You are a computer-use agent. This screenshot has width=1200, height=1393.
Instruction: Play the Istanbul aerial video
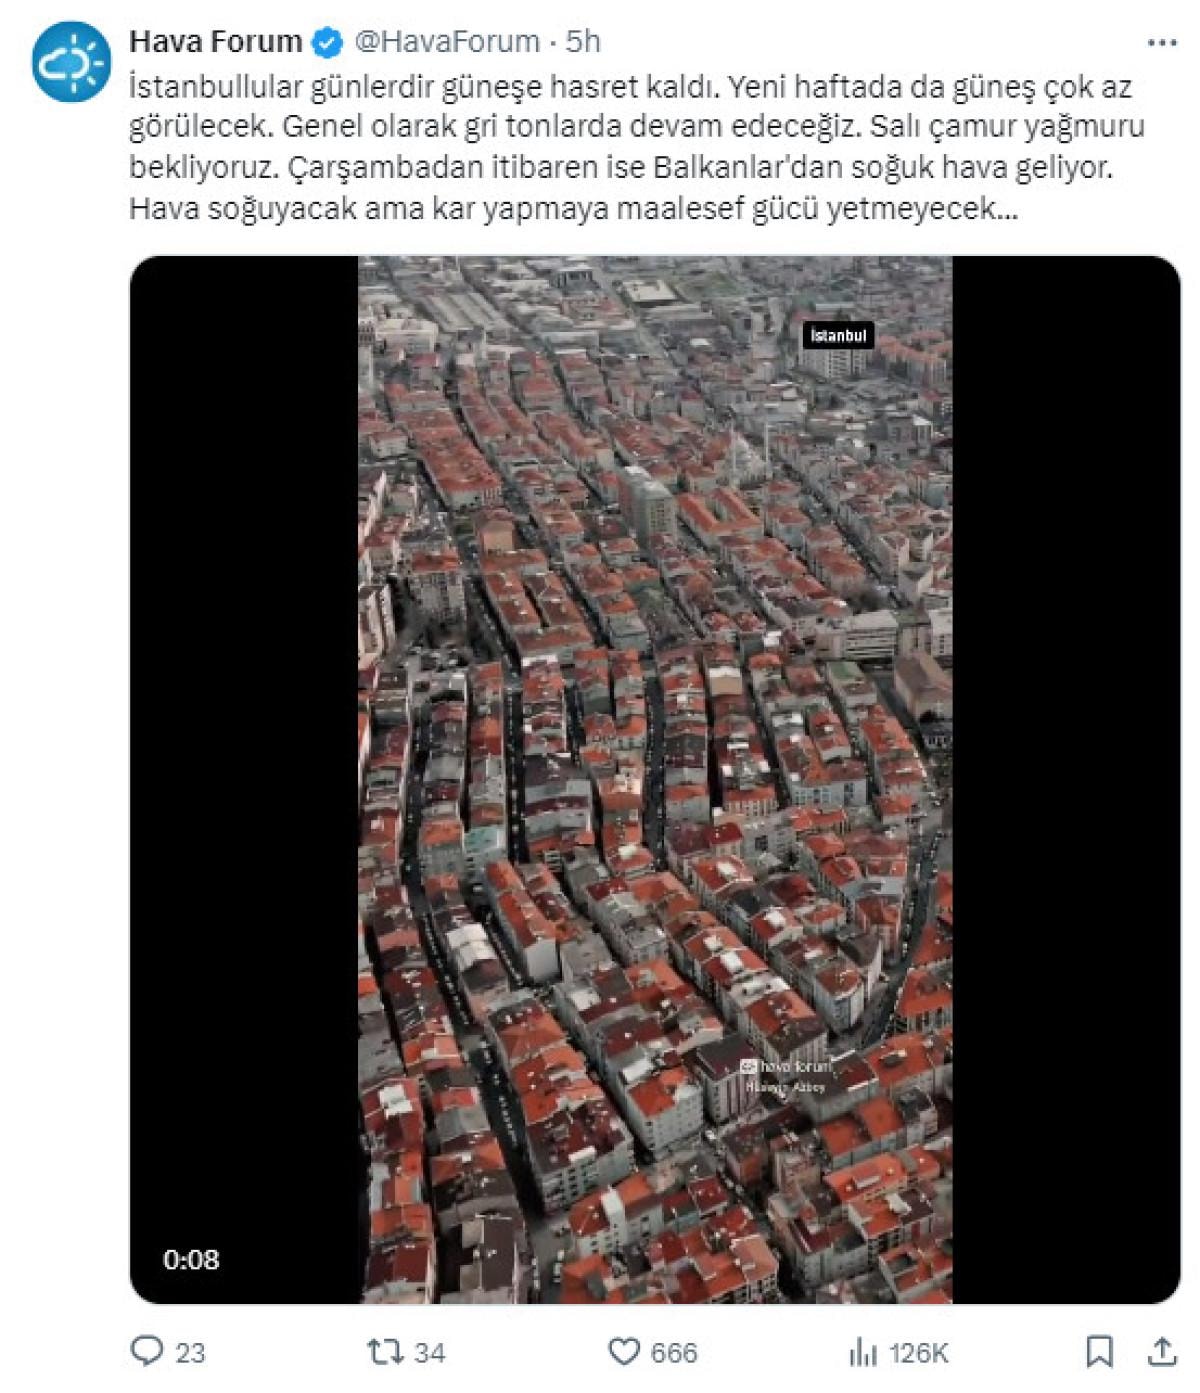click(x=655, y=779)
